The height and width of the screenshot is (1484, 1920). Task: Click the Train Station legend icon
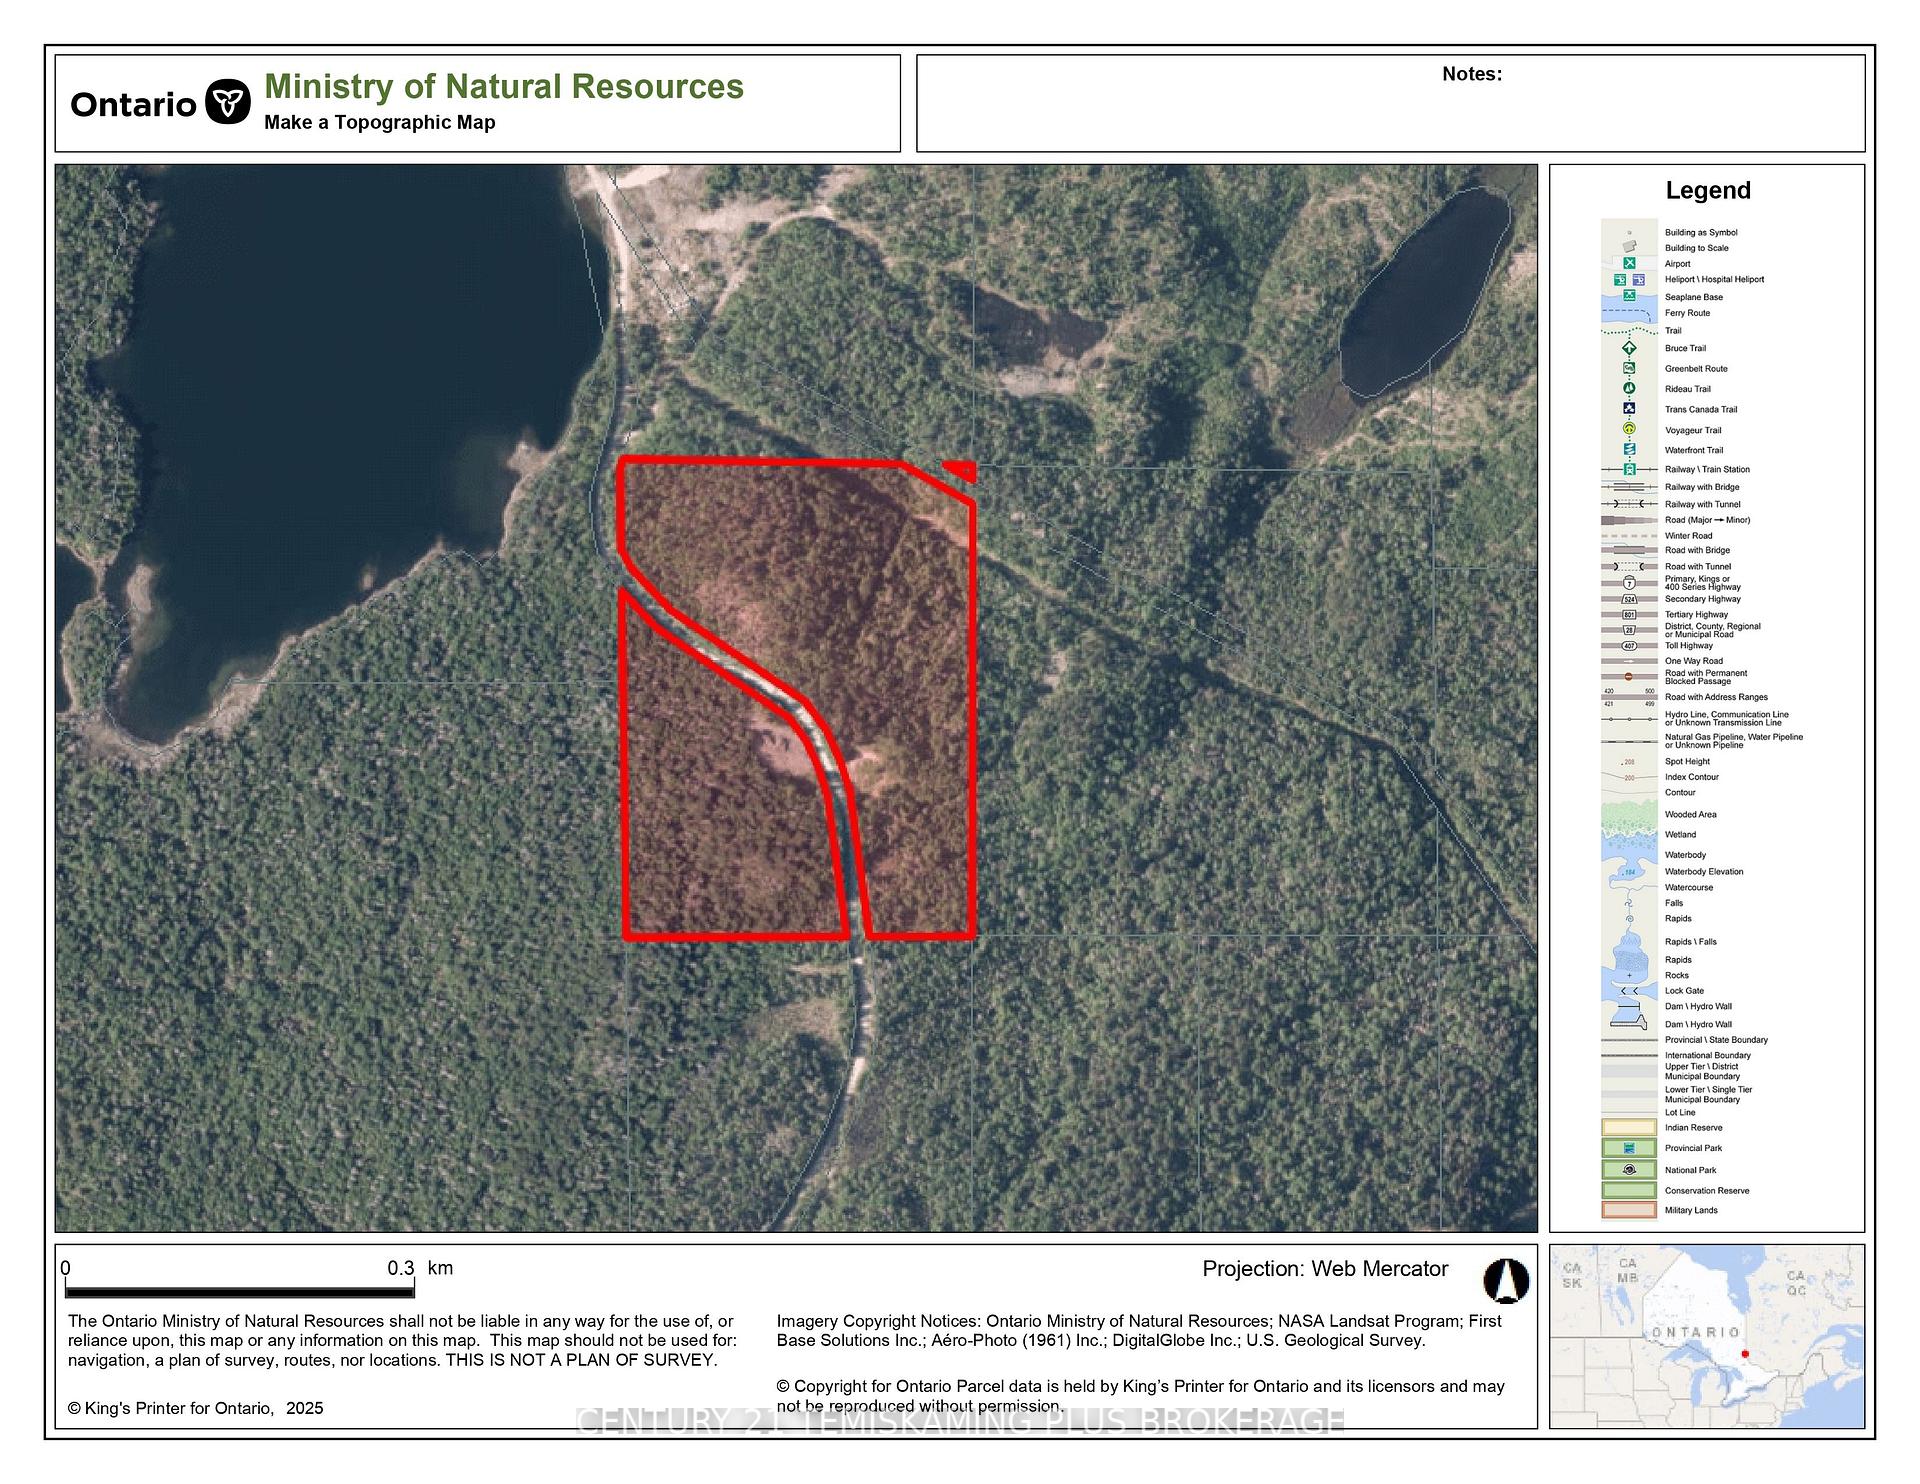point(1629,469)
